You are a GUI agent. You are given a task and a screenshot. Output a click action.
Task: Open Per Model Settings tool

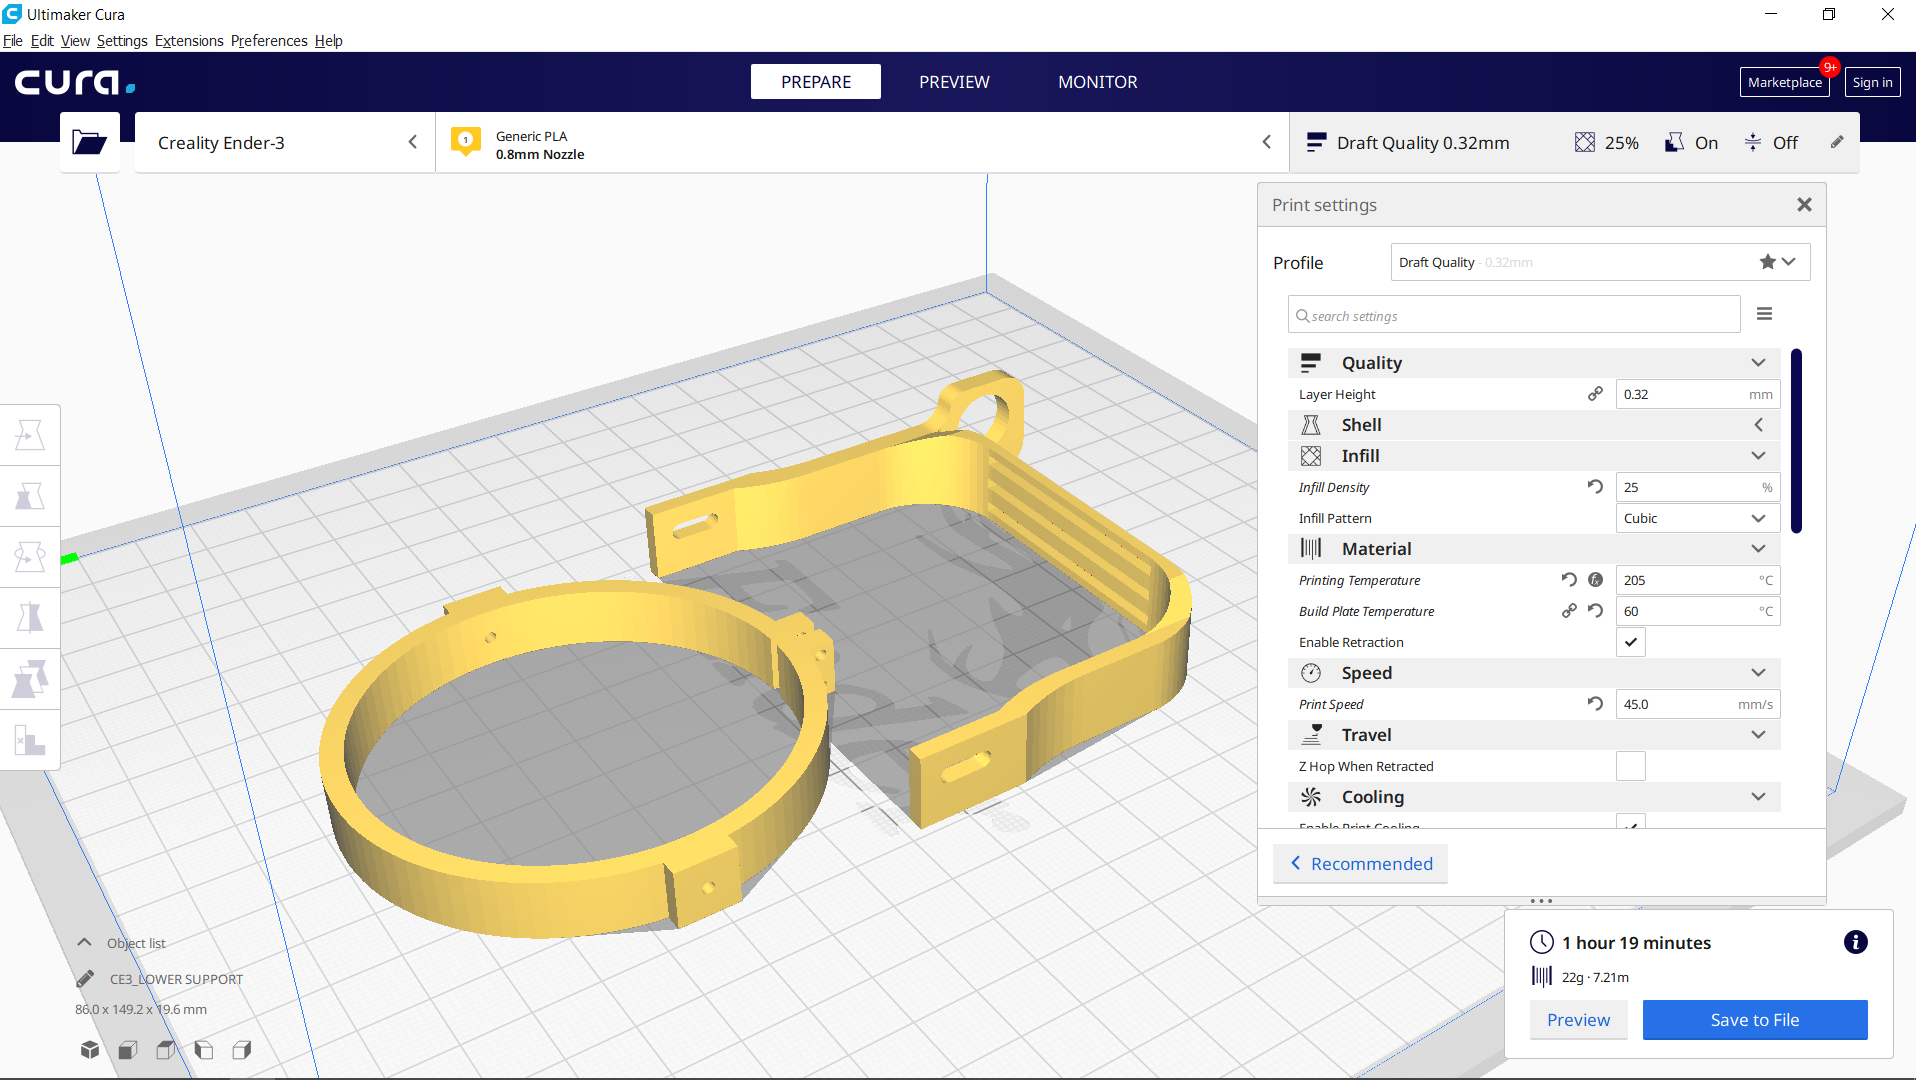(30, 679)
